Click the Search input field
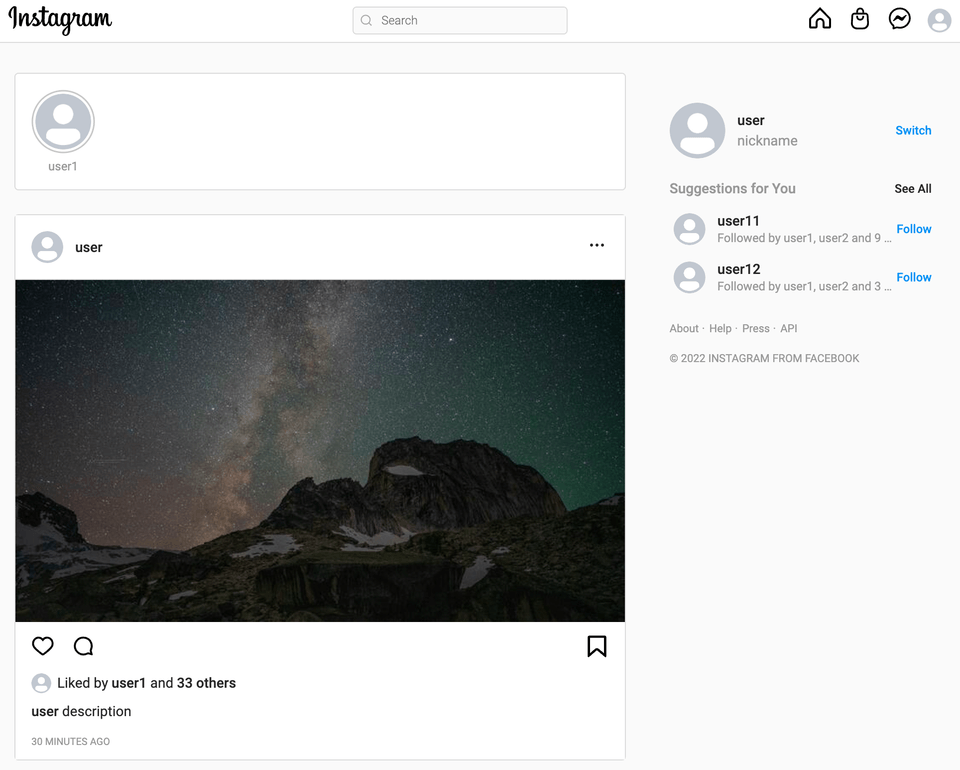Viewport: 960px width, 770px height. click(x=460, y=20)
